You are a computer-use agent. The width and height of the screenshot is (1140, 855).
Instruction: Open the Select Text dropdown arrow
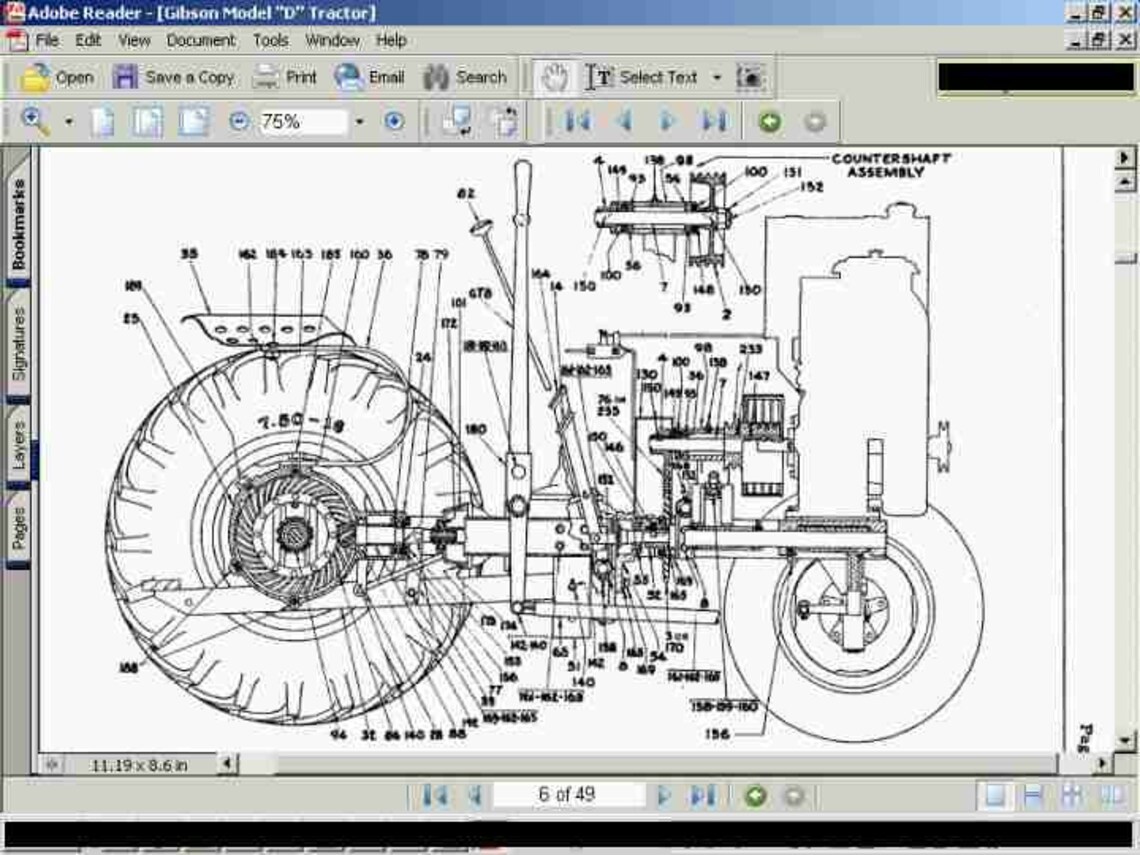[x=716, y=76]
